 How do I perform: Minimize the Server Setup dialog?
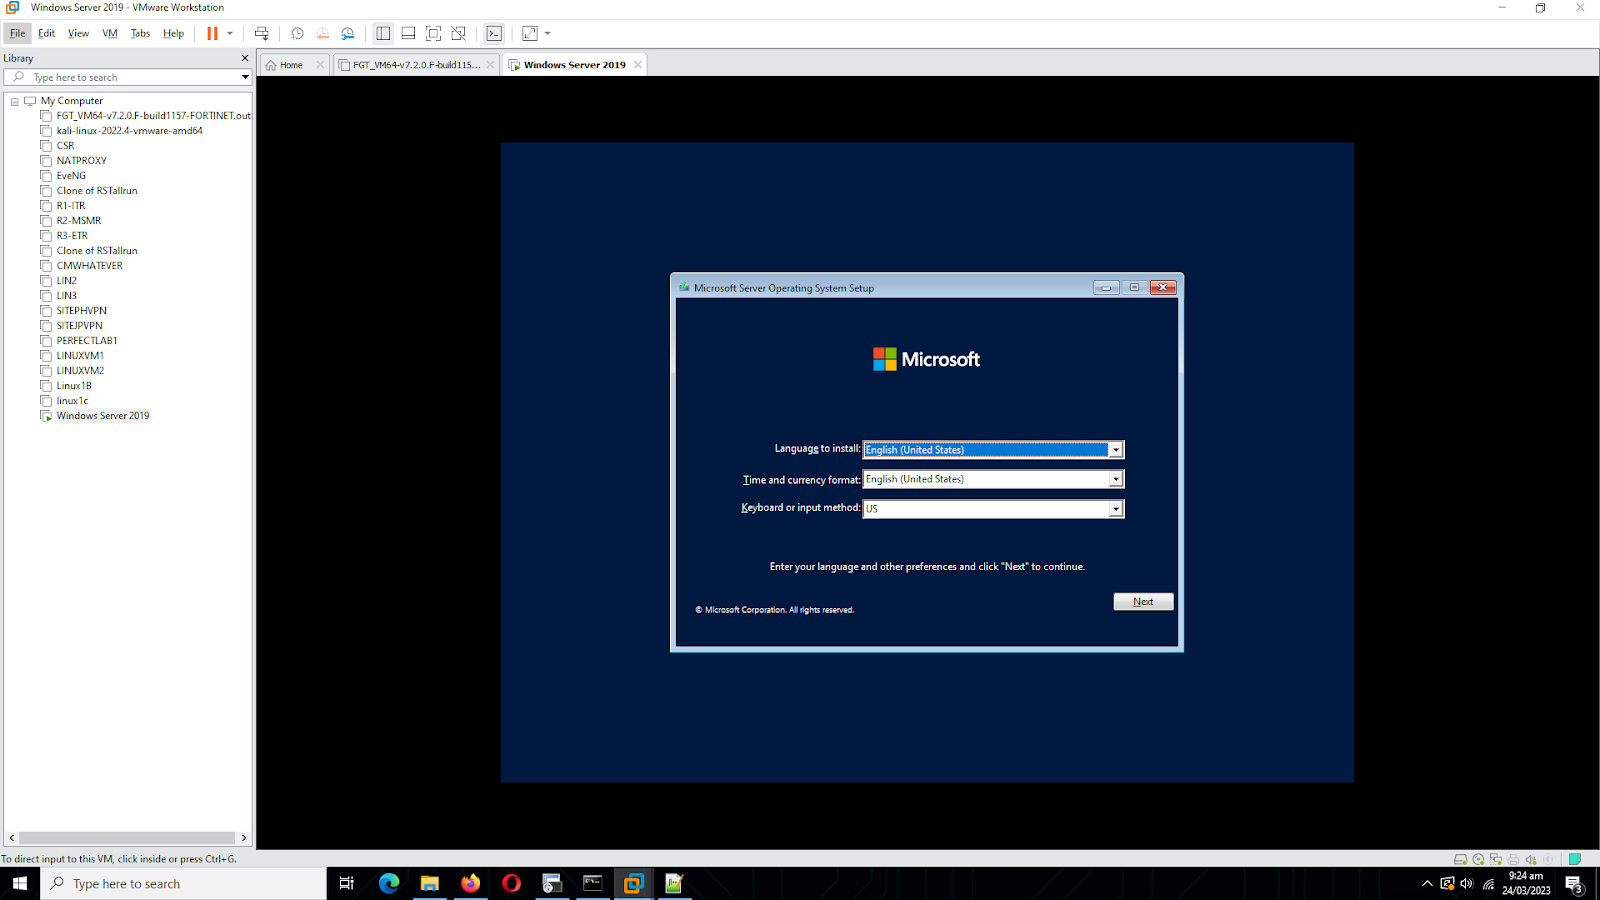coord(1106,288)
